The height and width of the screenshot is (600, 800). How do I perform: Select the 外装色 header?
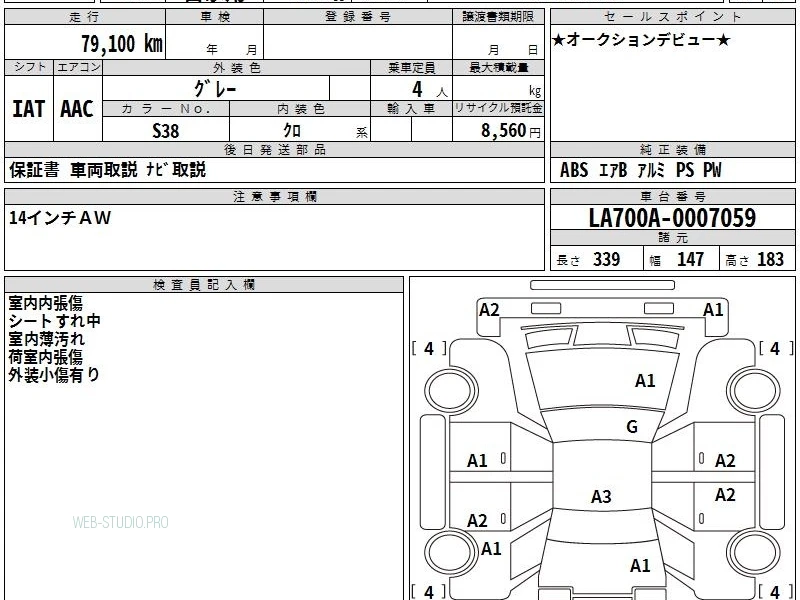click(x=237, y=67)
